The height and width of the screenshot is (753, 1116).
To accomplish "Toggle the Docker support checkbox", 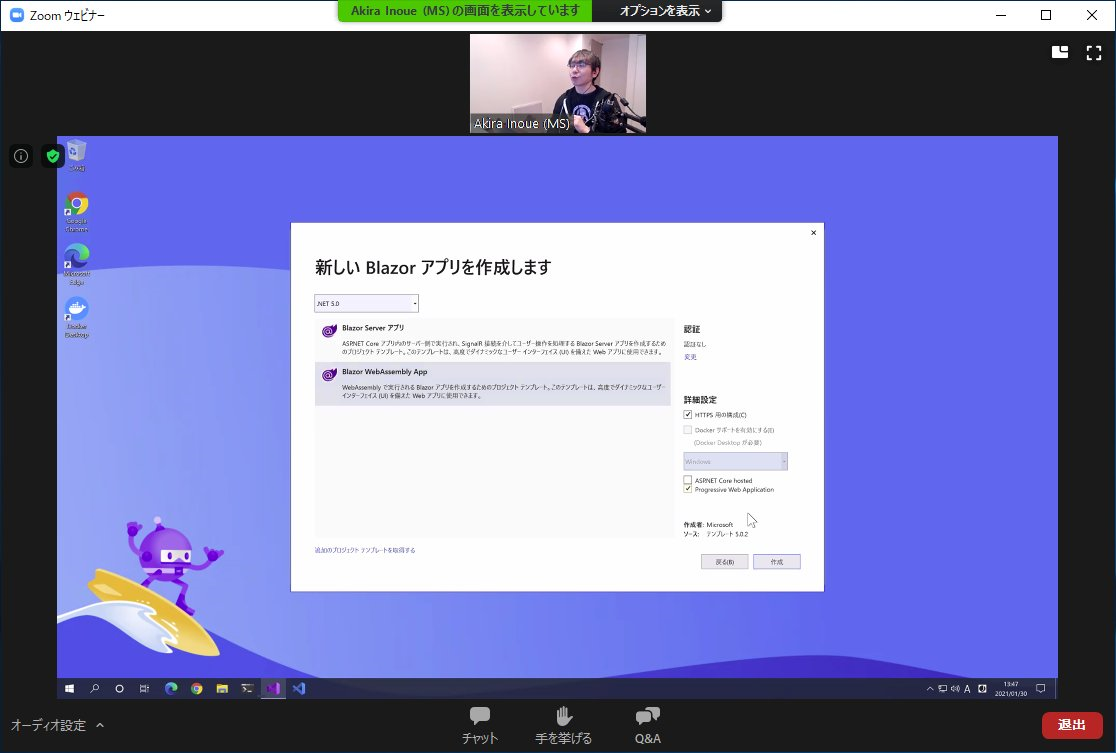I will pyautogui.click(x=688, y=430).
